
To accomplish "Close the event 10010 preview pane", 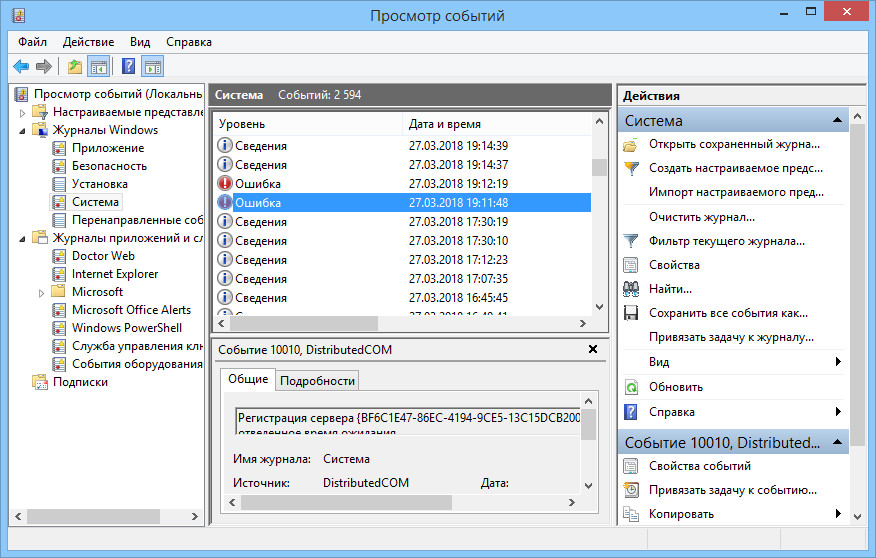I will click(593, 349).
